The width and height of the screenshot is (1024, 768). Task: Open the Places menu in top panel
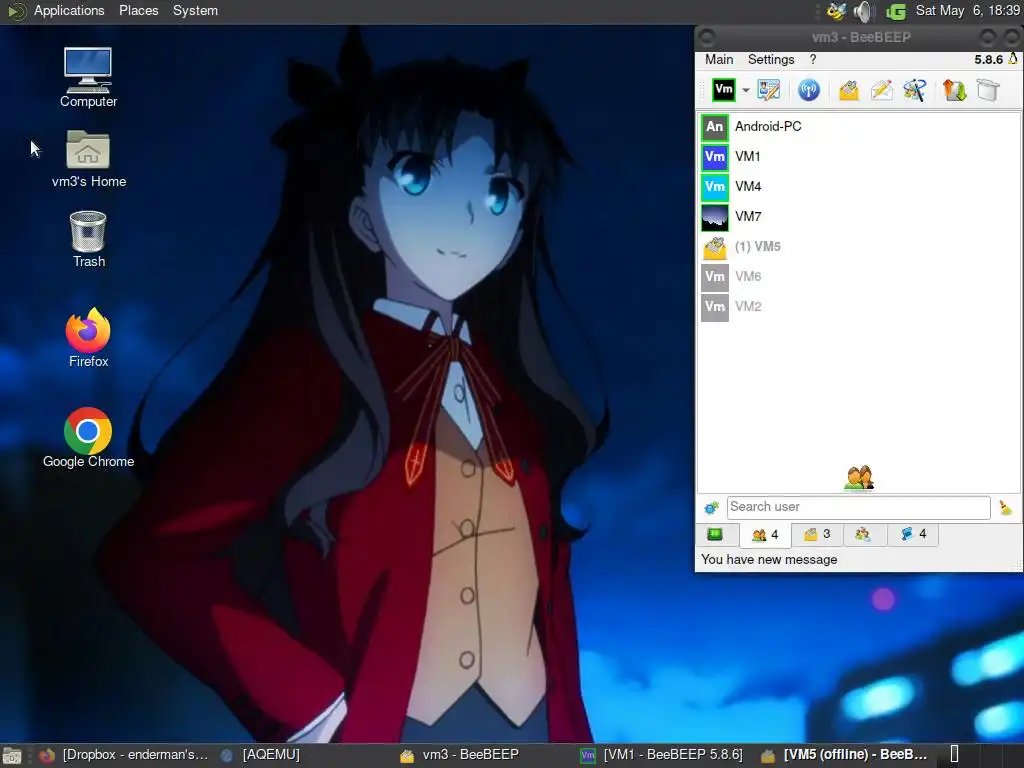(x=138, y=10)
